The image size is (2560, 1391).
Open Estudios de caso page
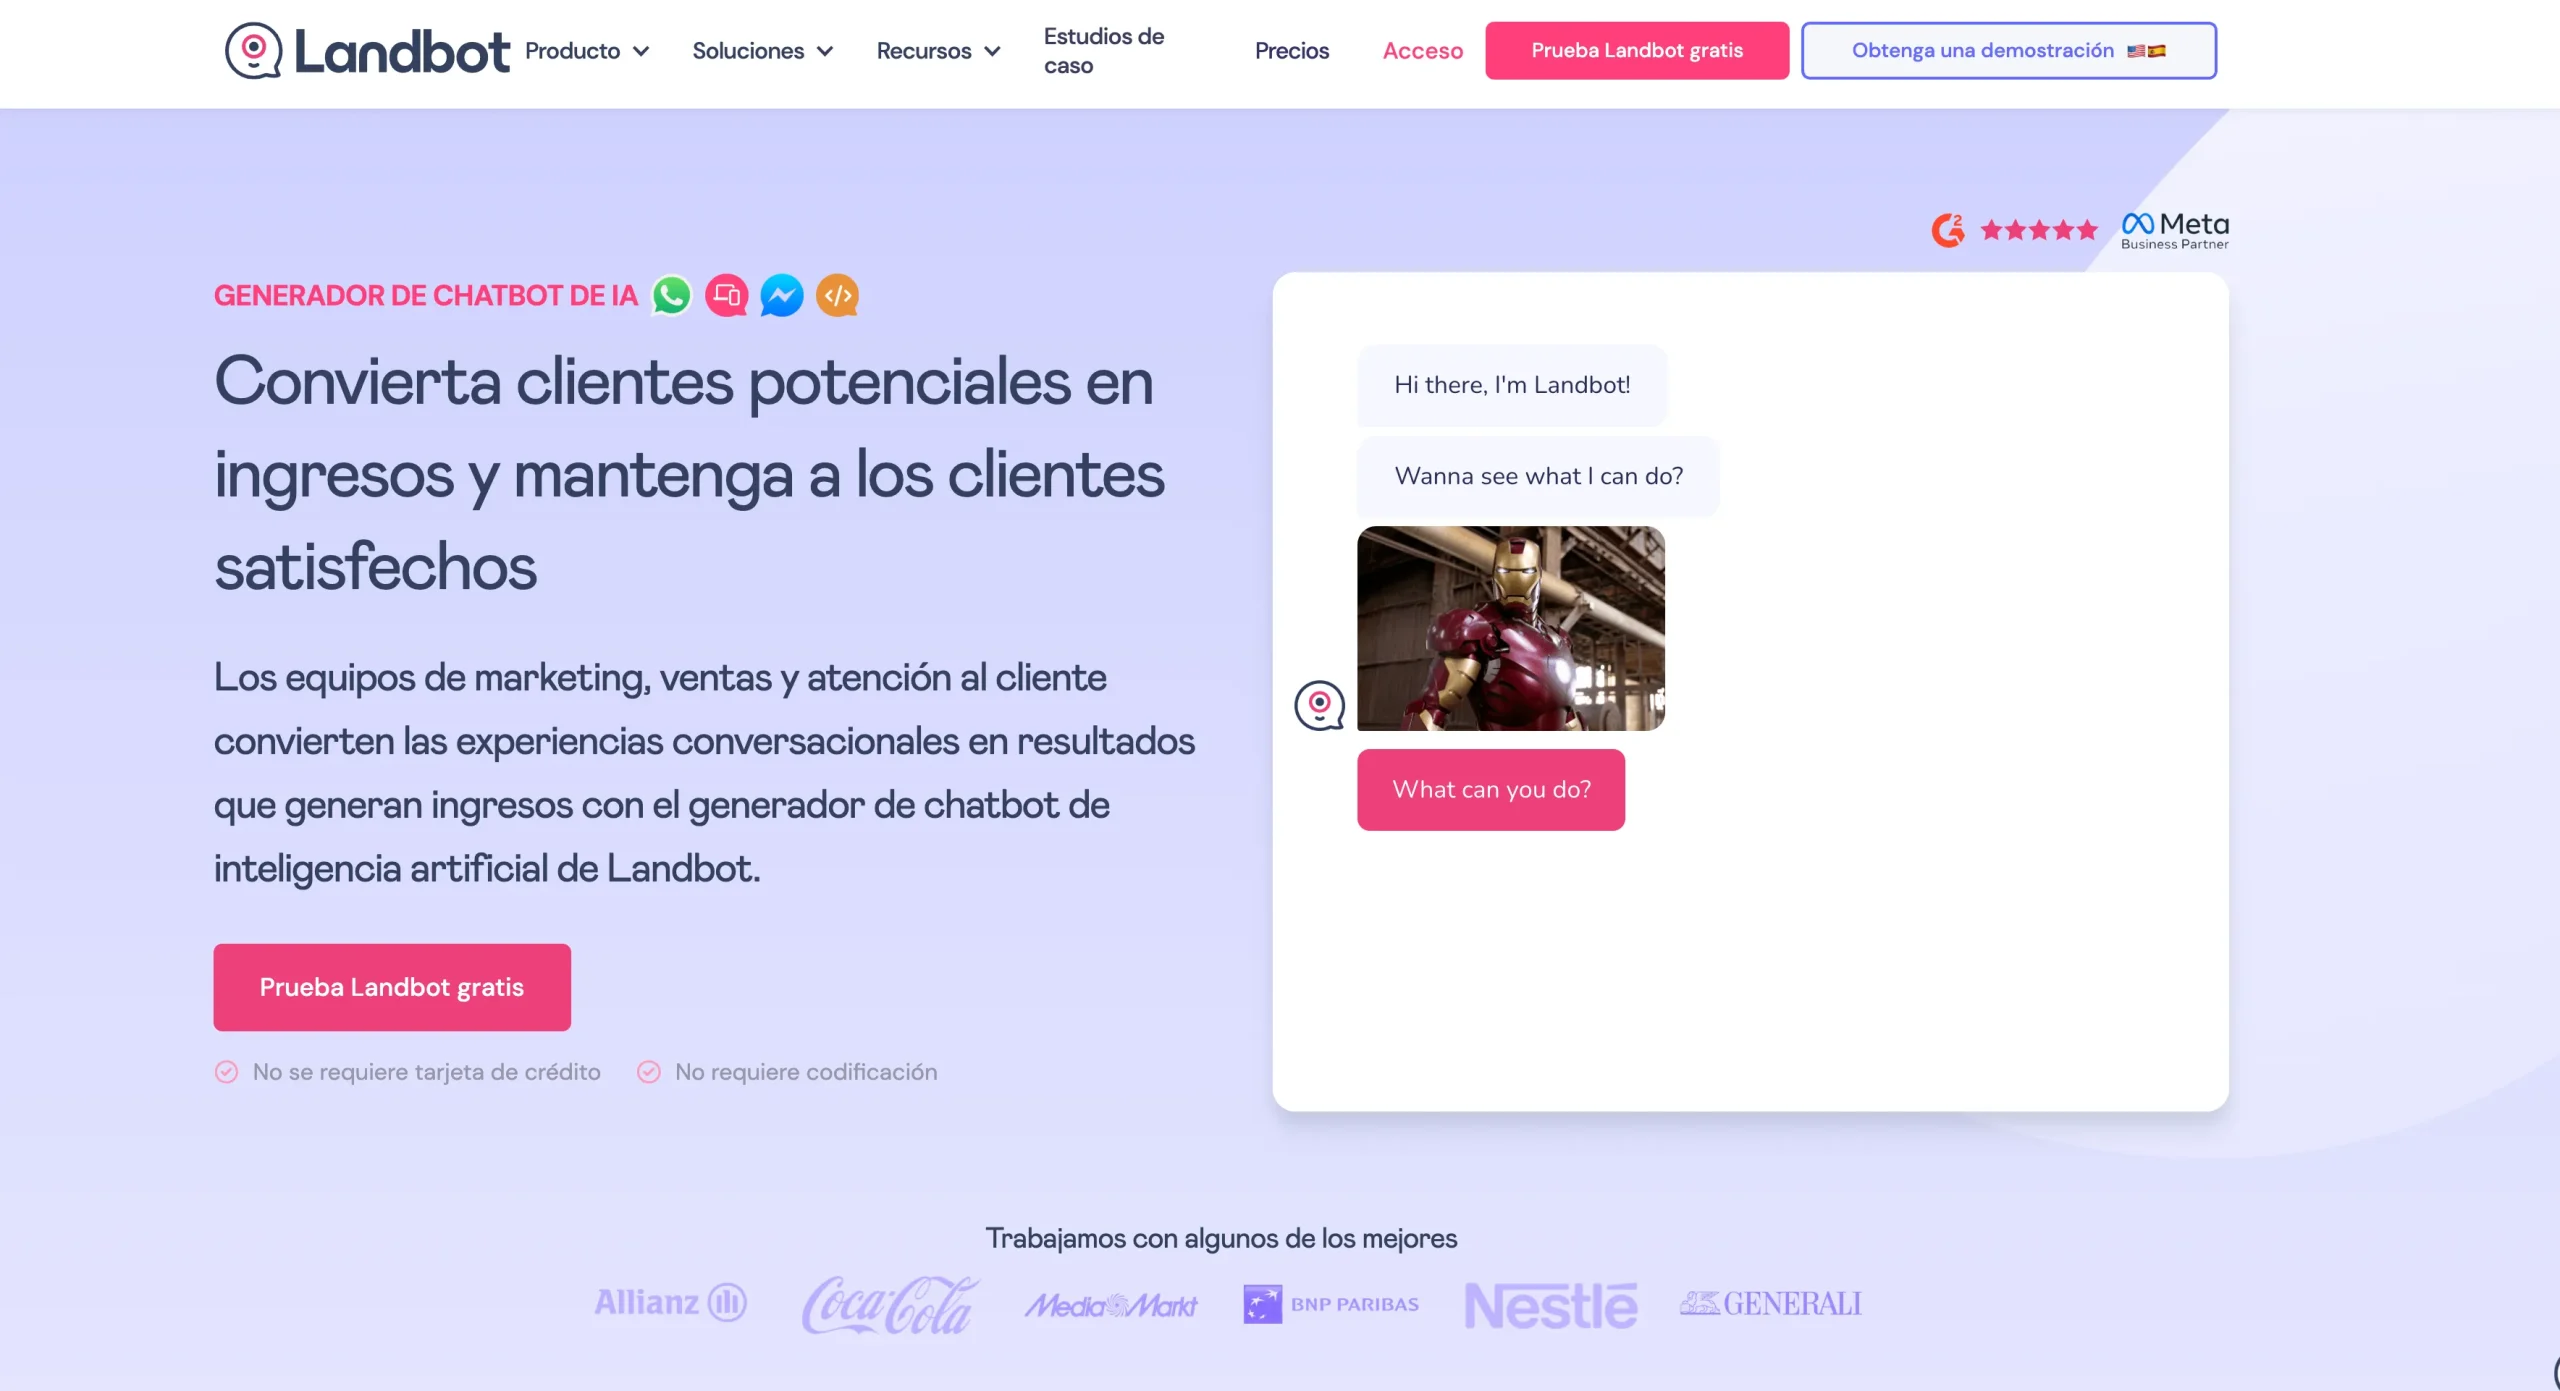(1103, 51)
